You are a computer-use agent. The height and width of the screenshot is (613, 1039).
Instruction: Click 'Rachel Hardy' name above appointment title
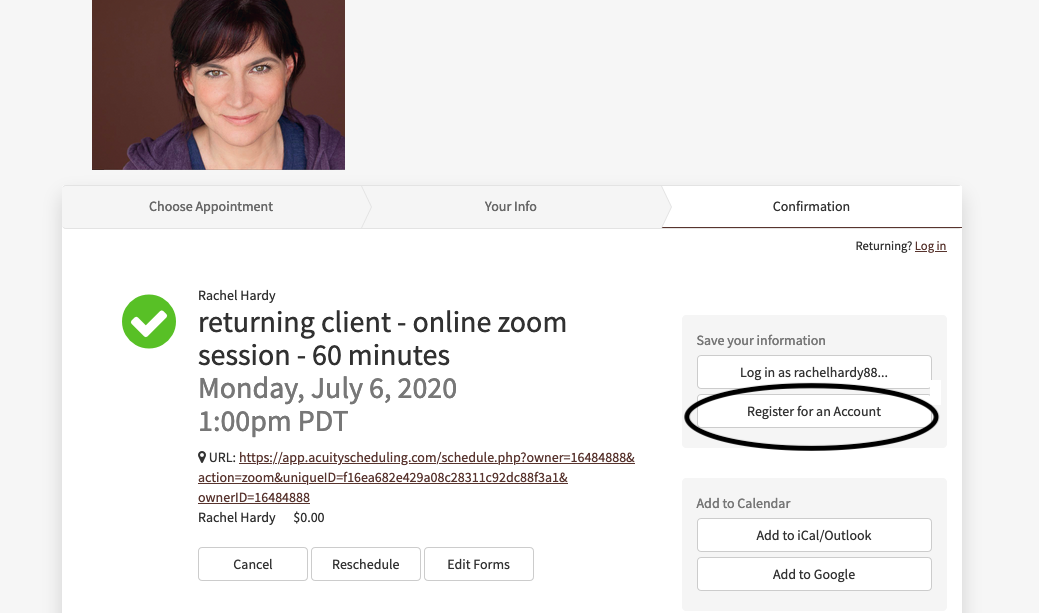click(x=237, y=296)
